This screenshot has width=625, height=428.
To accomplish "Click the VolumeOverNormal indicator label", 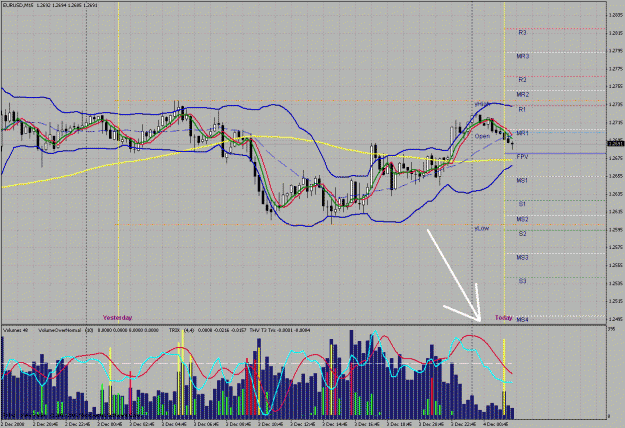I will tap(59, 330).
